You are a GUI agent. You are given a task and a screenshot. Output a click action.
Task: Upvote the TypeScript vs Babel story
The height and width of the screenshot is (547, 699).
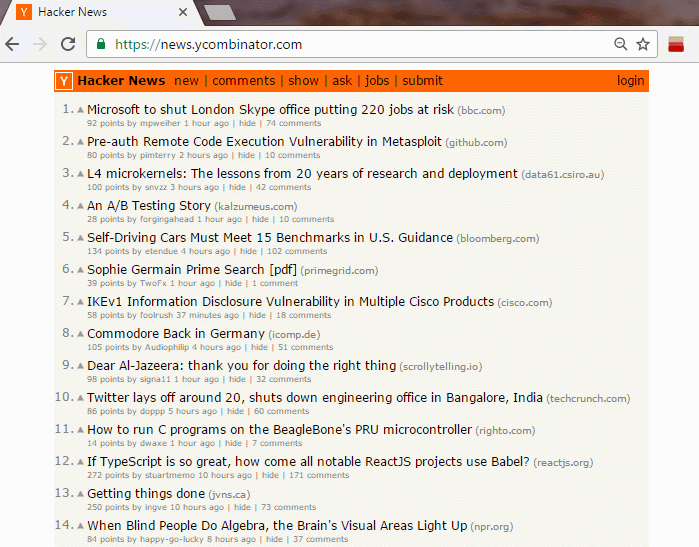[x=80, y=462]
